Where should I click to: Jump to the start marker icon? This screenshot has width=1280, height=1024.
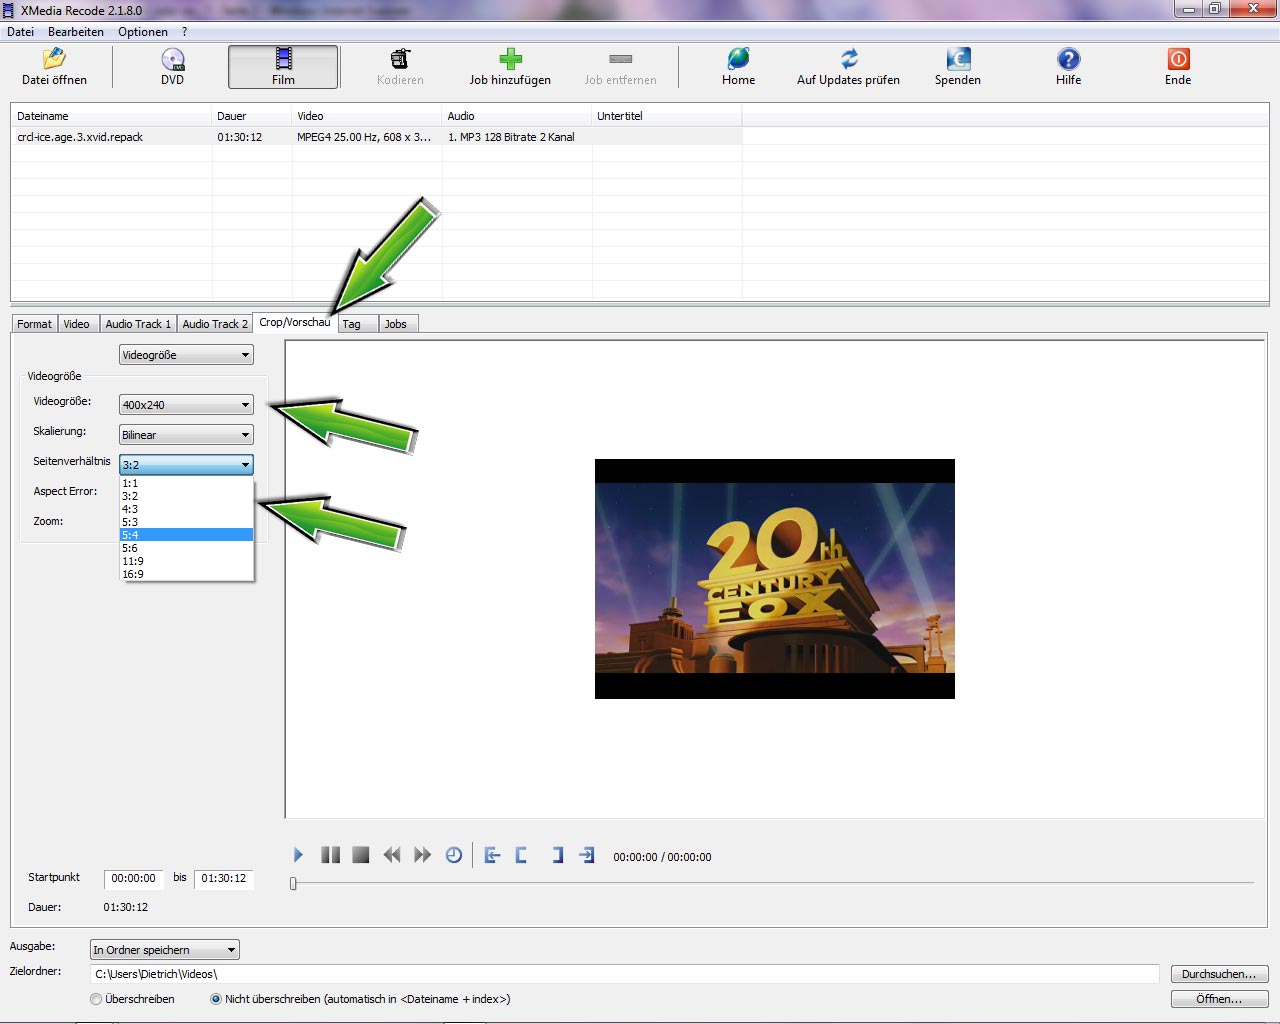(492, 855)
